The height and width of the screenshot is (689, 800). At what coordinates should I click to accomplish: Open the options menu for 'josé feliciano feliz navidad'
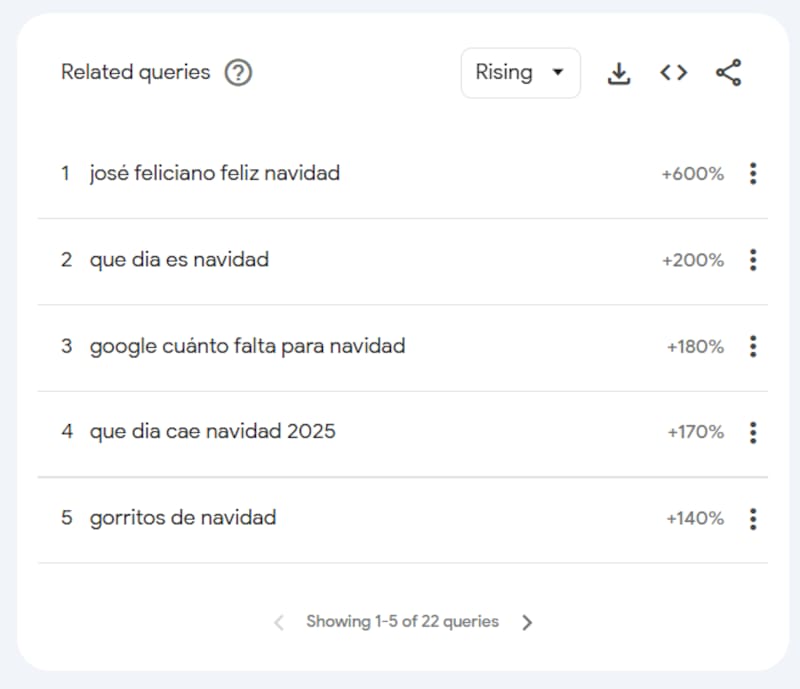[x=753, y=173]
